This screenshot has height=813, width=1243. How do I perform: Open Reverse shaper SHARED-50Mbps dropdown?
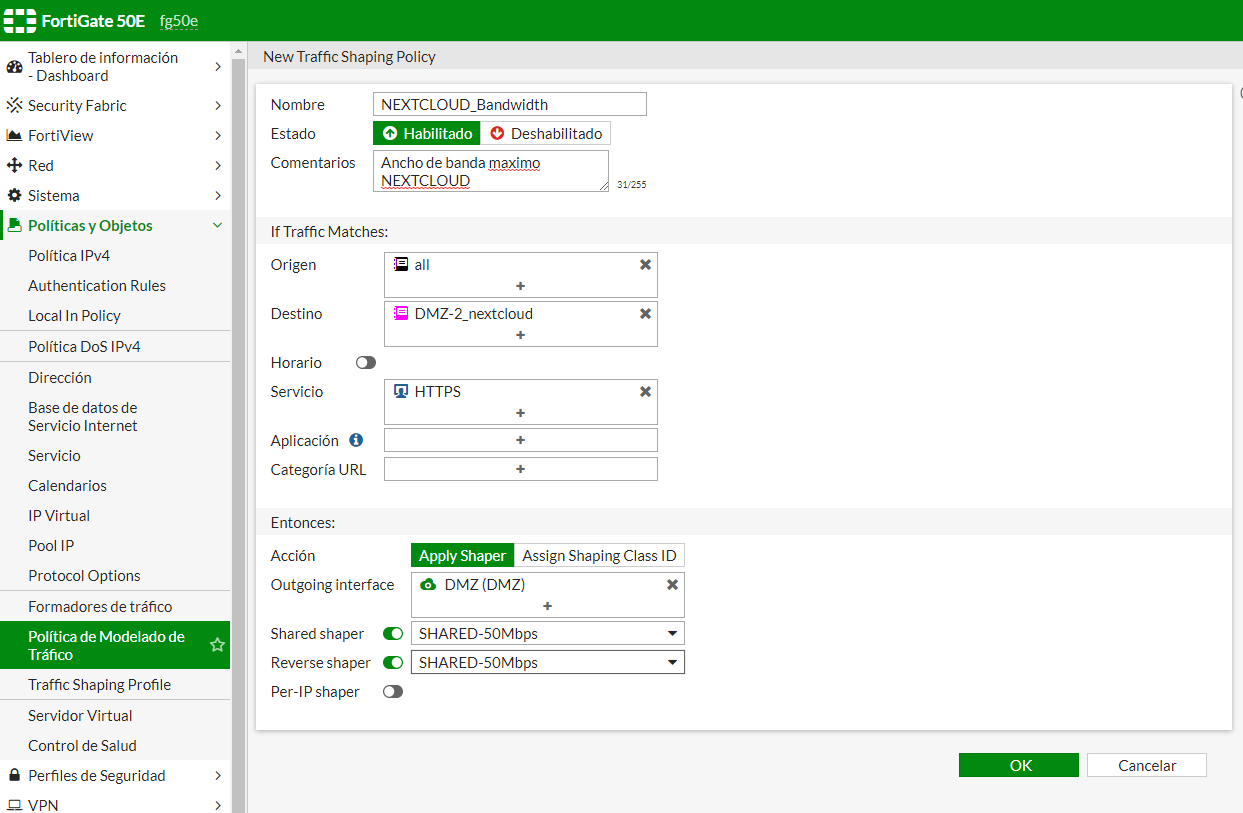click(548, 662)
